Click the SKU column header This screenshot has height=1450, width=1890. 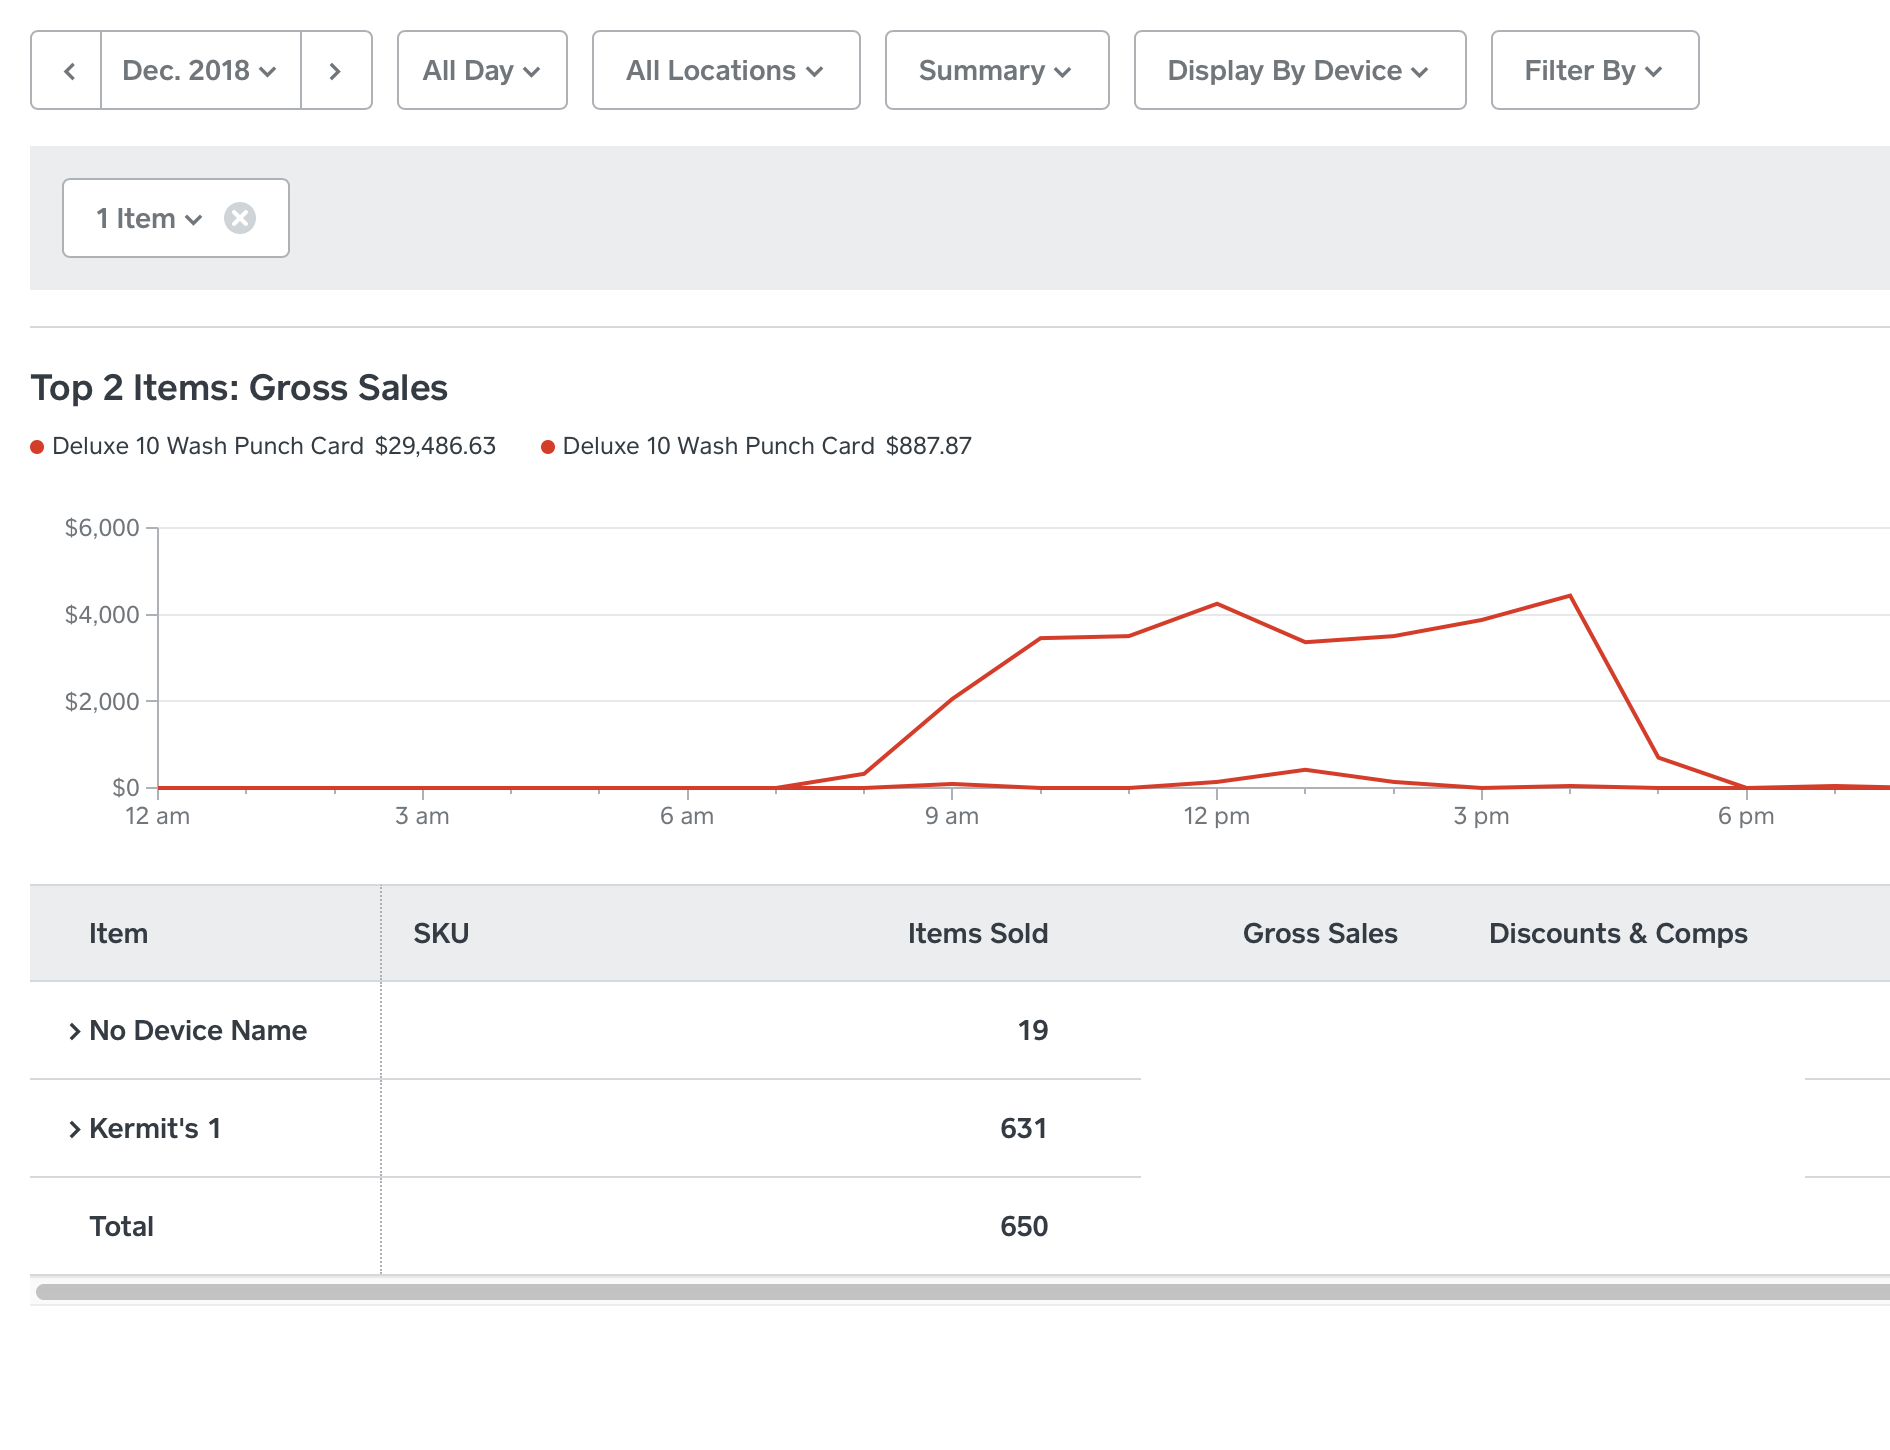pyautogui.click(x=441, y=933)
